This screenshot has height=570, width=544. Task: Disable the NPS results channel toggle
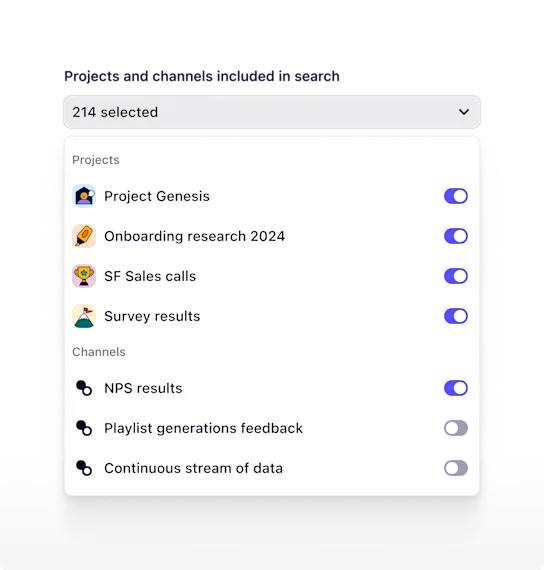(456, 388)
